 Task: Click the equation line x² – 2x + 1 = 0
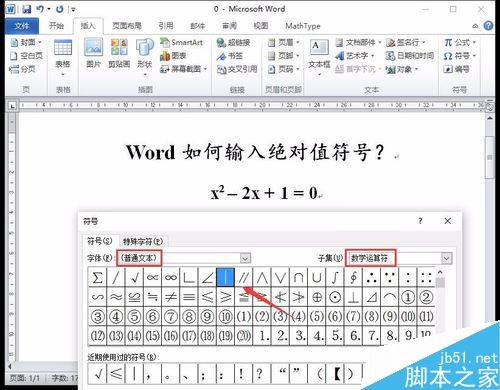tap(265, 192)
